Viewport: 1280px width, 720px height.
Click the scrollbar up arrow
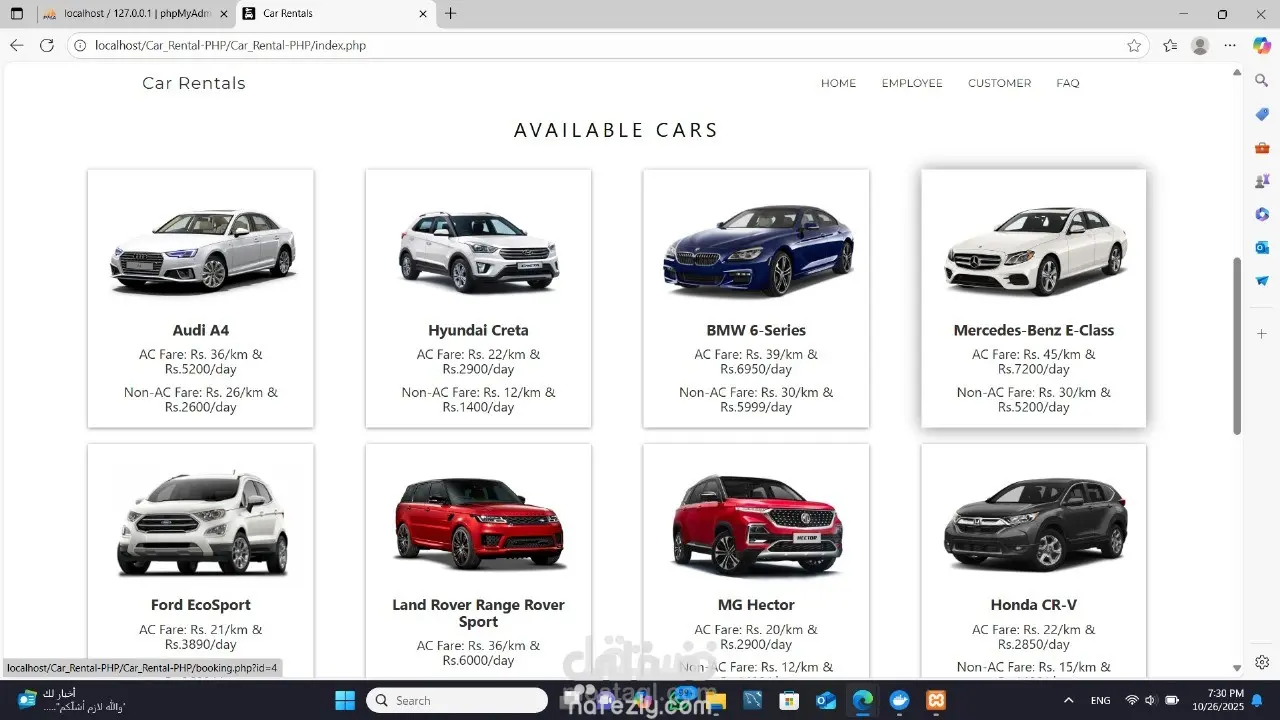pos(1237,72)
